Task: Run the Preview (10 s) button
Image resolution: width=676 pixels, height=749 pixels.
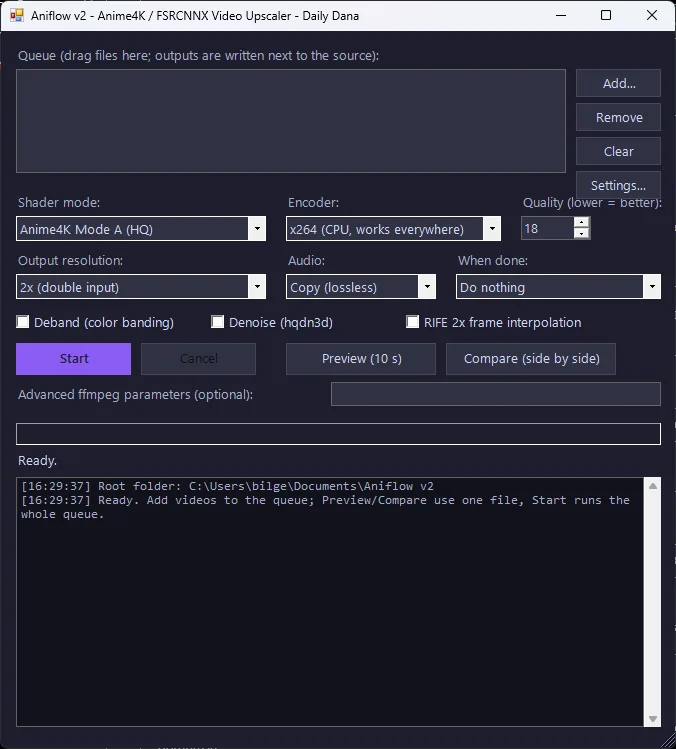Action: [x=361, y=359]
